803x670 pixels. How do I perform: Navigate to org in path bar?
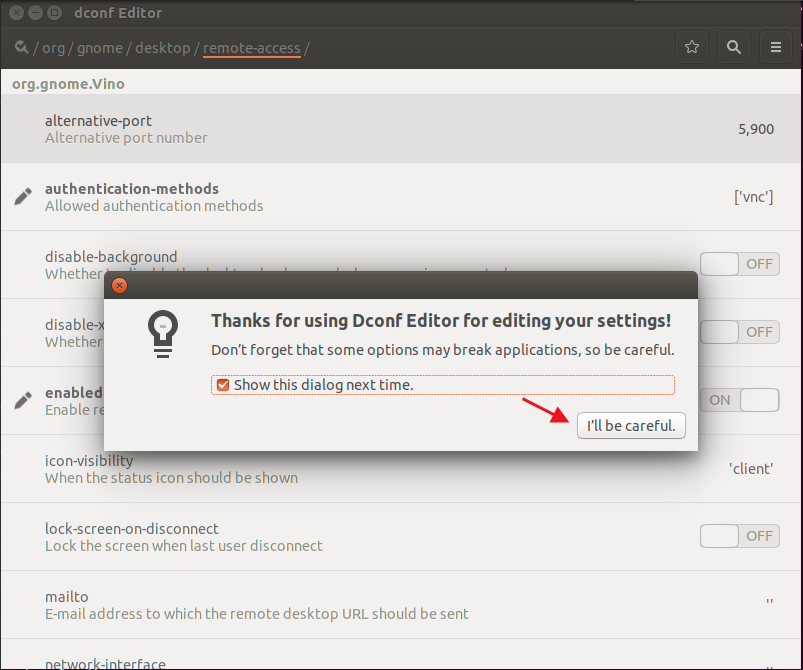click(x=53, y=48)
